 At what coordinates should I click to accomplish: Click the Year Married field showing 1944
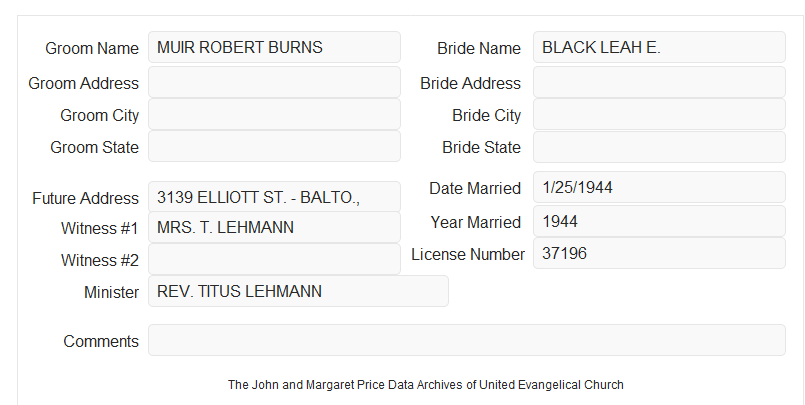(x=659, y=221)
